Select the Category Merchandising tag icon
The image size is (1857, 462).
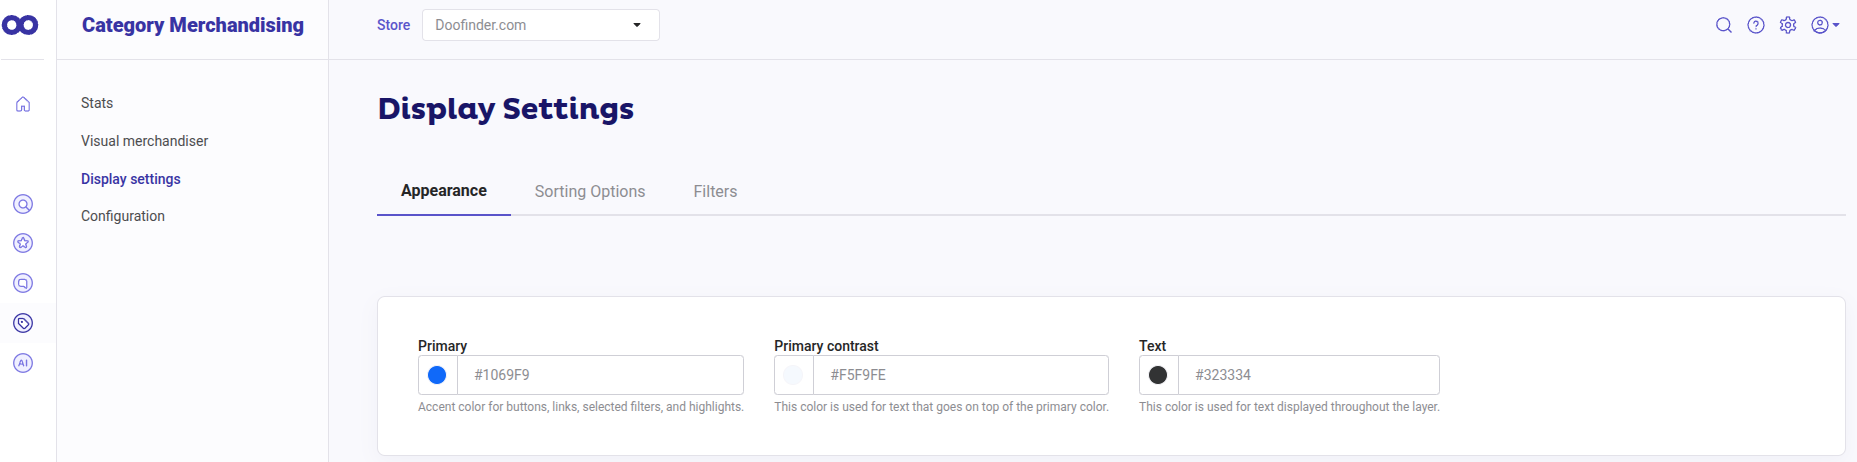pos(23,323)
